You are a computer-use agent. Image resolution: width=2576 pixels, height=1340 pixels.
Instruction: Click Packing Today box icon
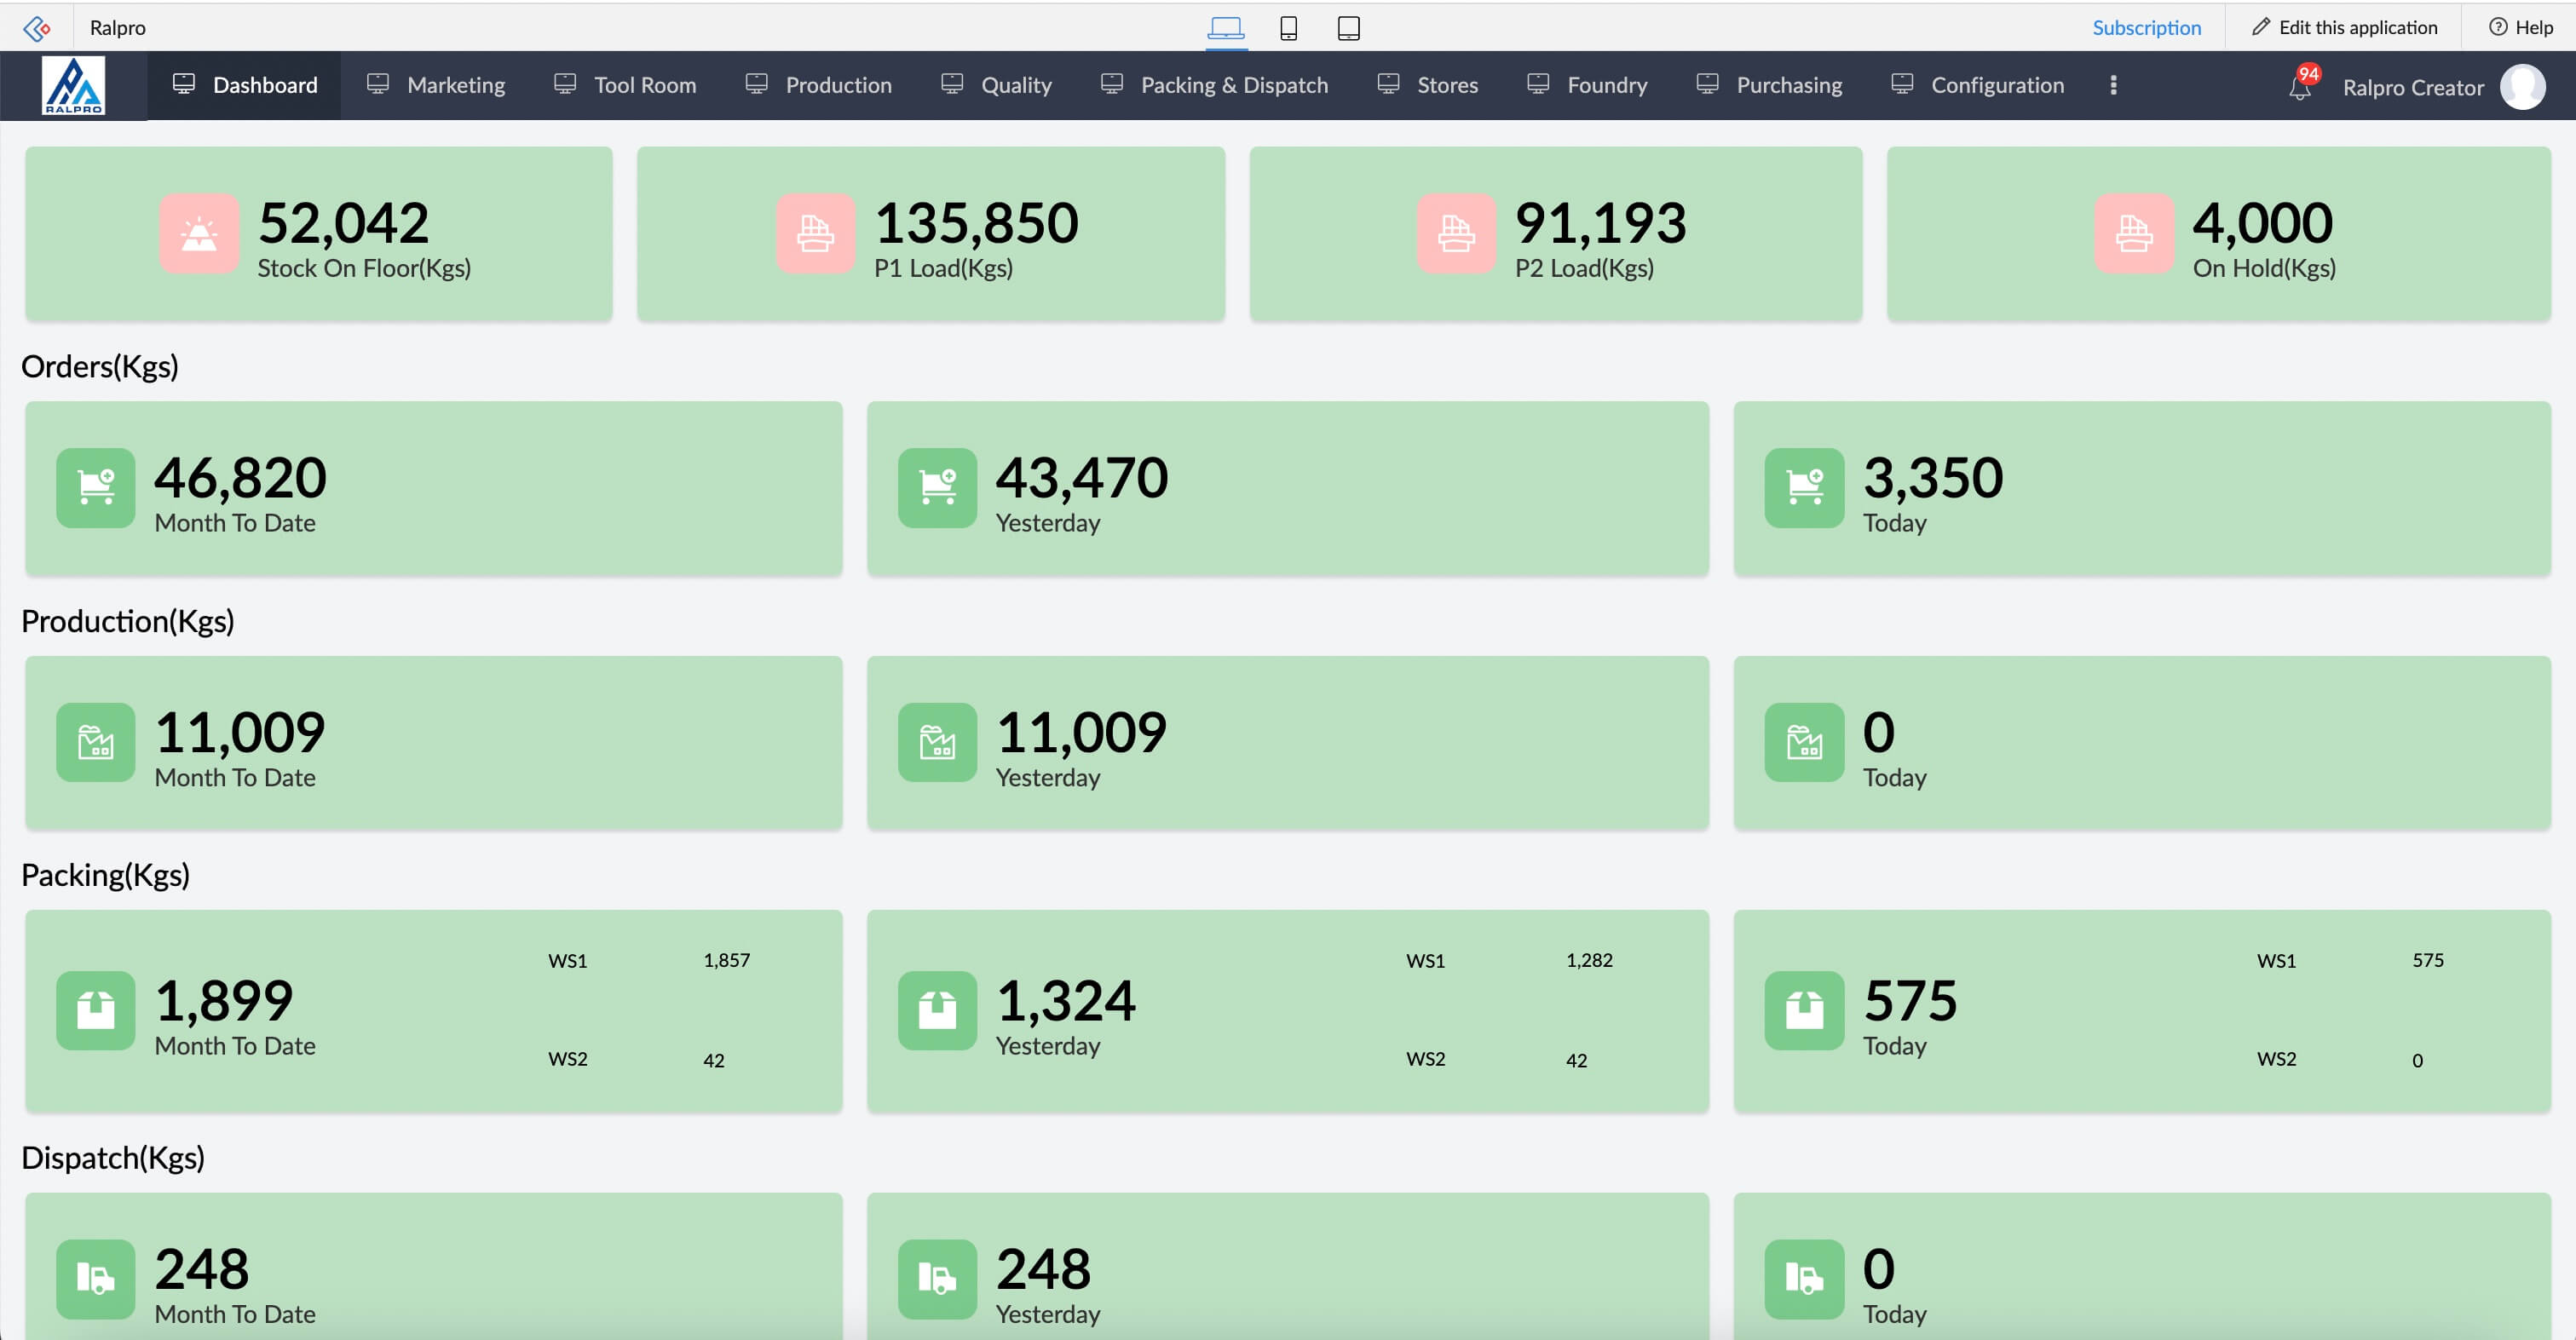tap(1804, 1010)
